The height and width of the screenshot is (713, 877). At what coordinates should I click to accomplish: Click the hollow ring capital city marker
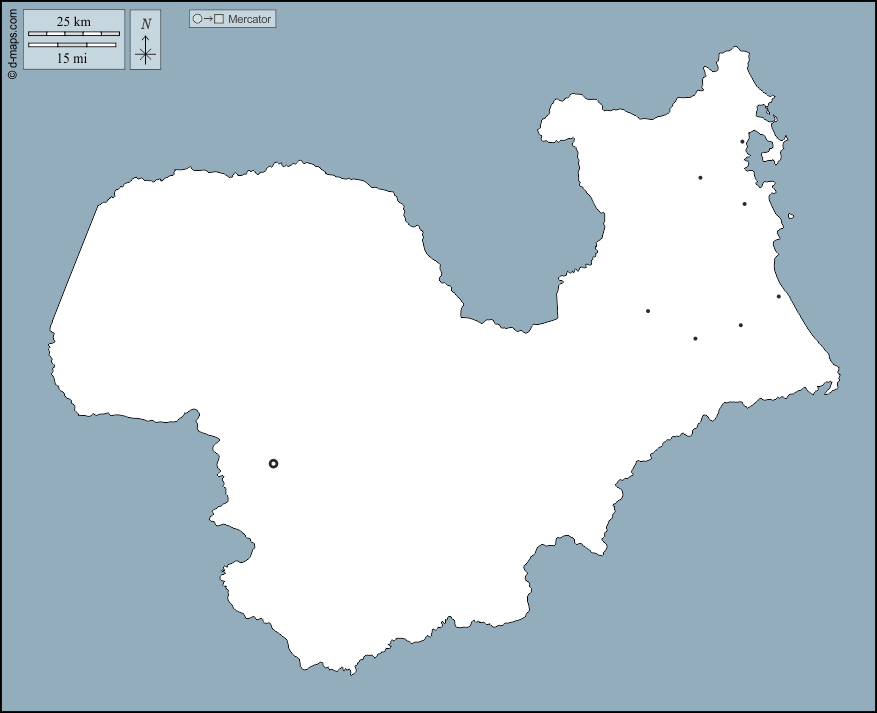273,463
